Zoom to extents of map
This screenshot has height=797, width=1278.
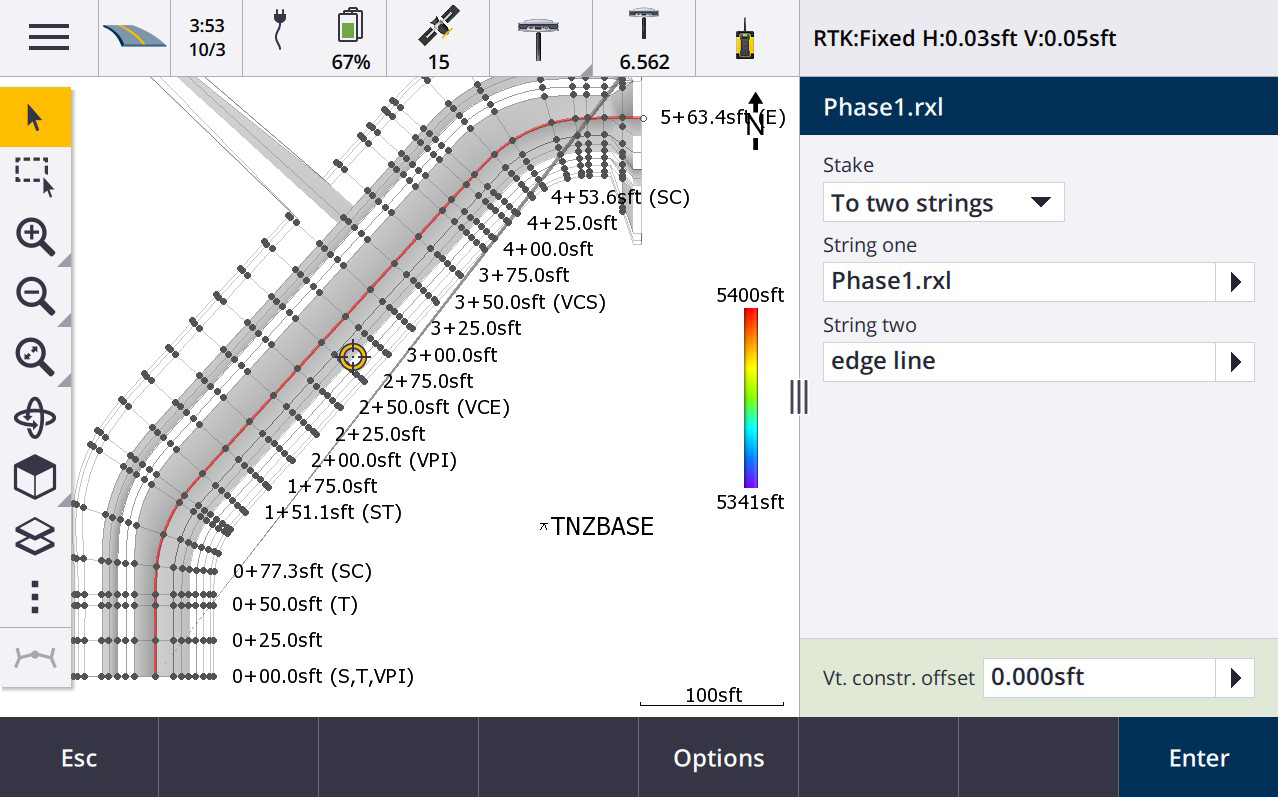[35, 356]
